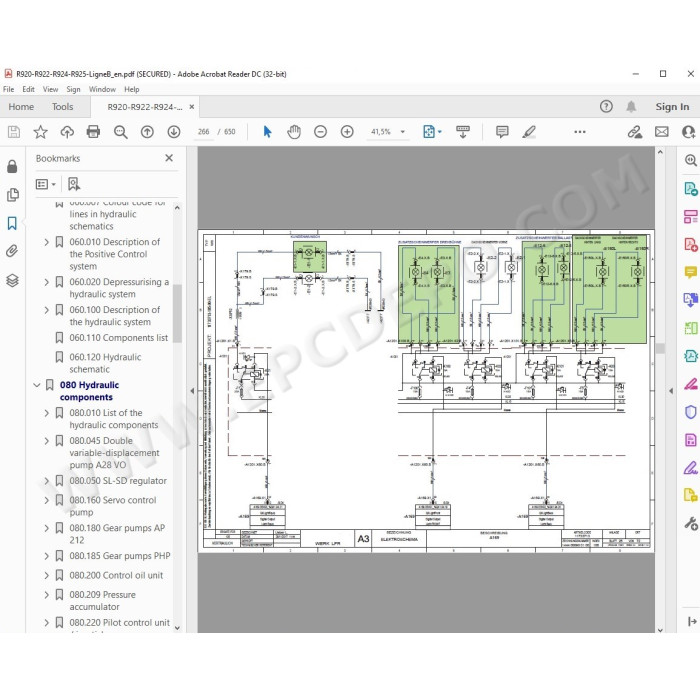Open attachments paperclip panel
Image resolution: width=700 pixels, height=700 pixels.
(x=12, y=251)
